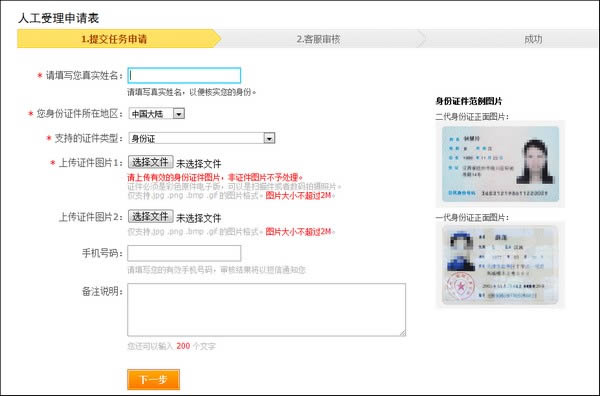Click the 手机号码 label

pos(102,253)
